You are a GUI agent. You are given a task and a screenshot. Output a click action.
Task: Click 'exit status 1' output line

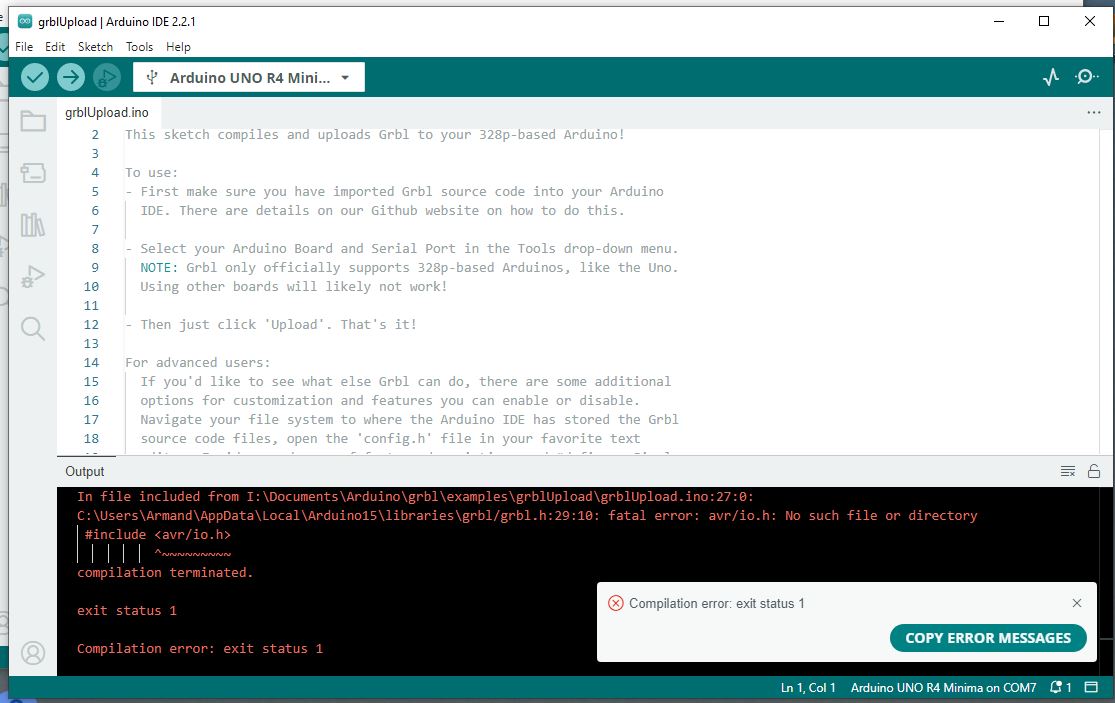pyautogui.click(x=127, y=611)
